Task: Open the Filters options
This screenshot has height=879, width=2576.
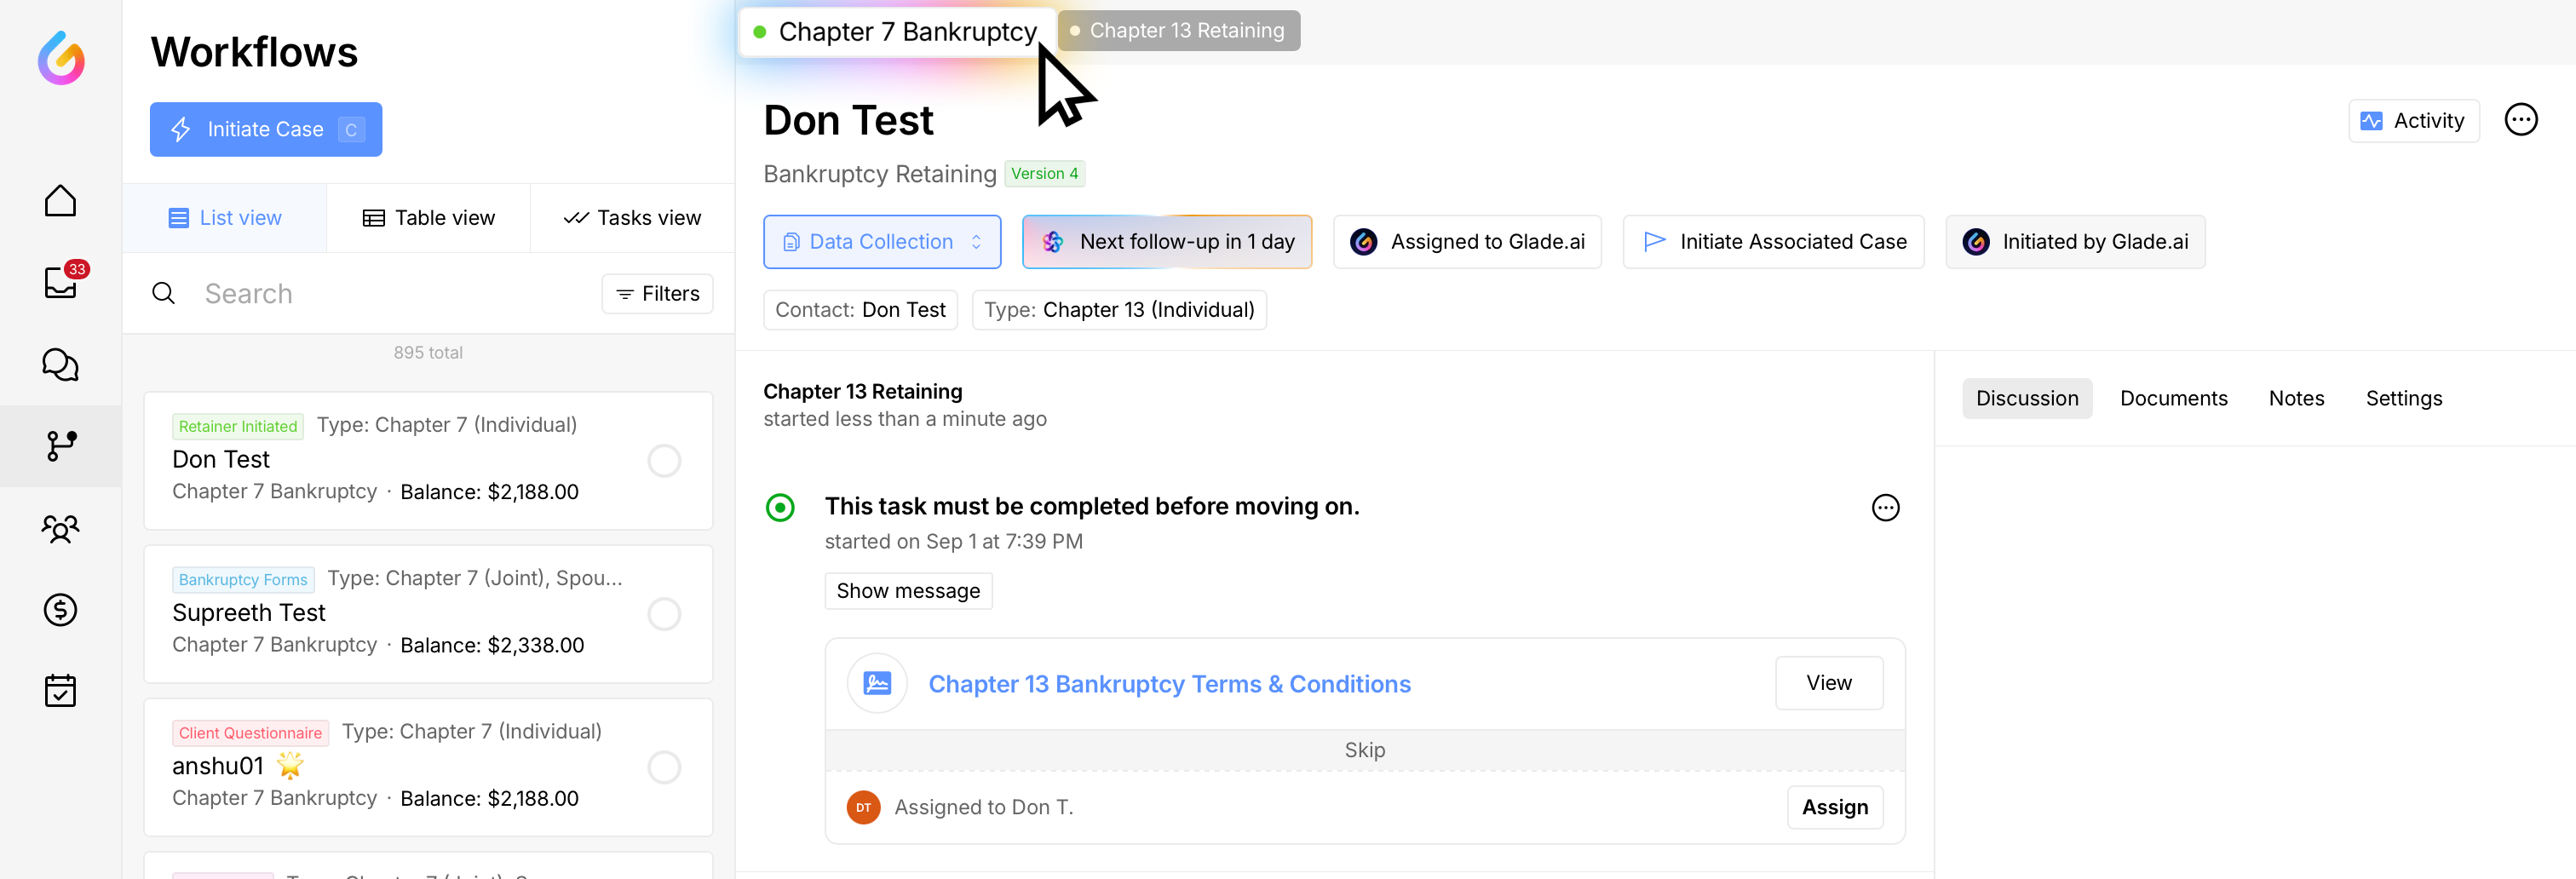Action: (x=657, y=294)
